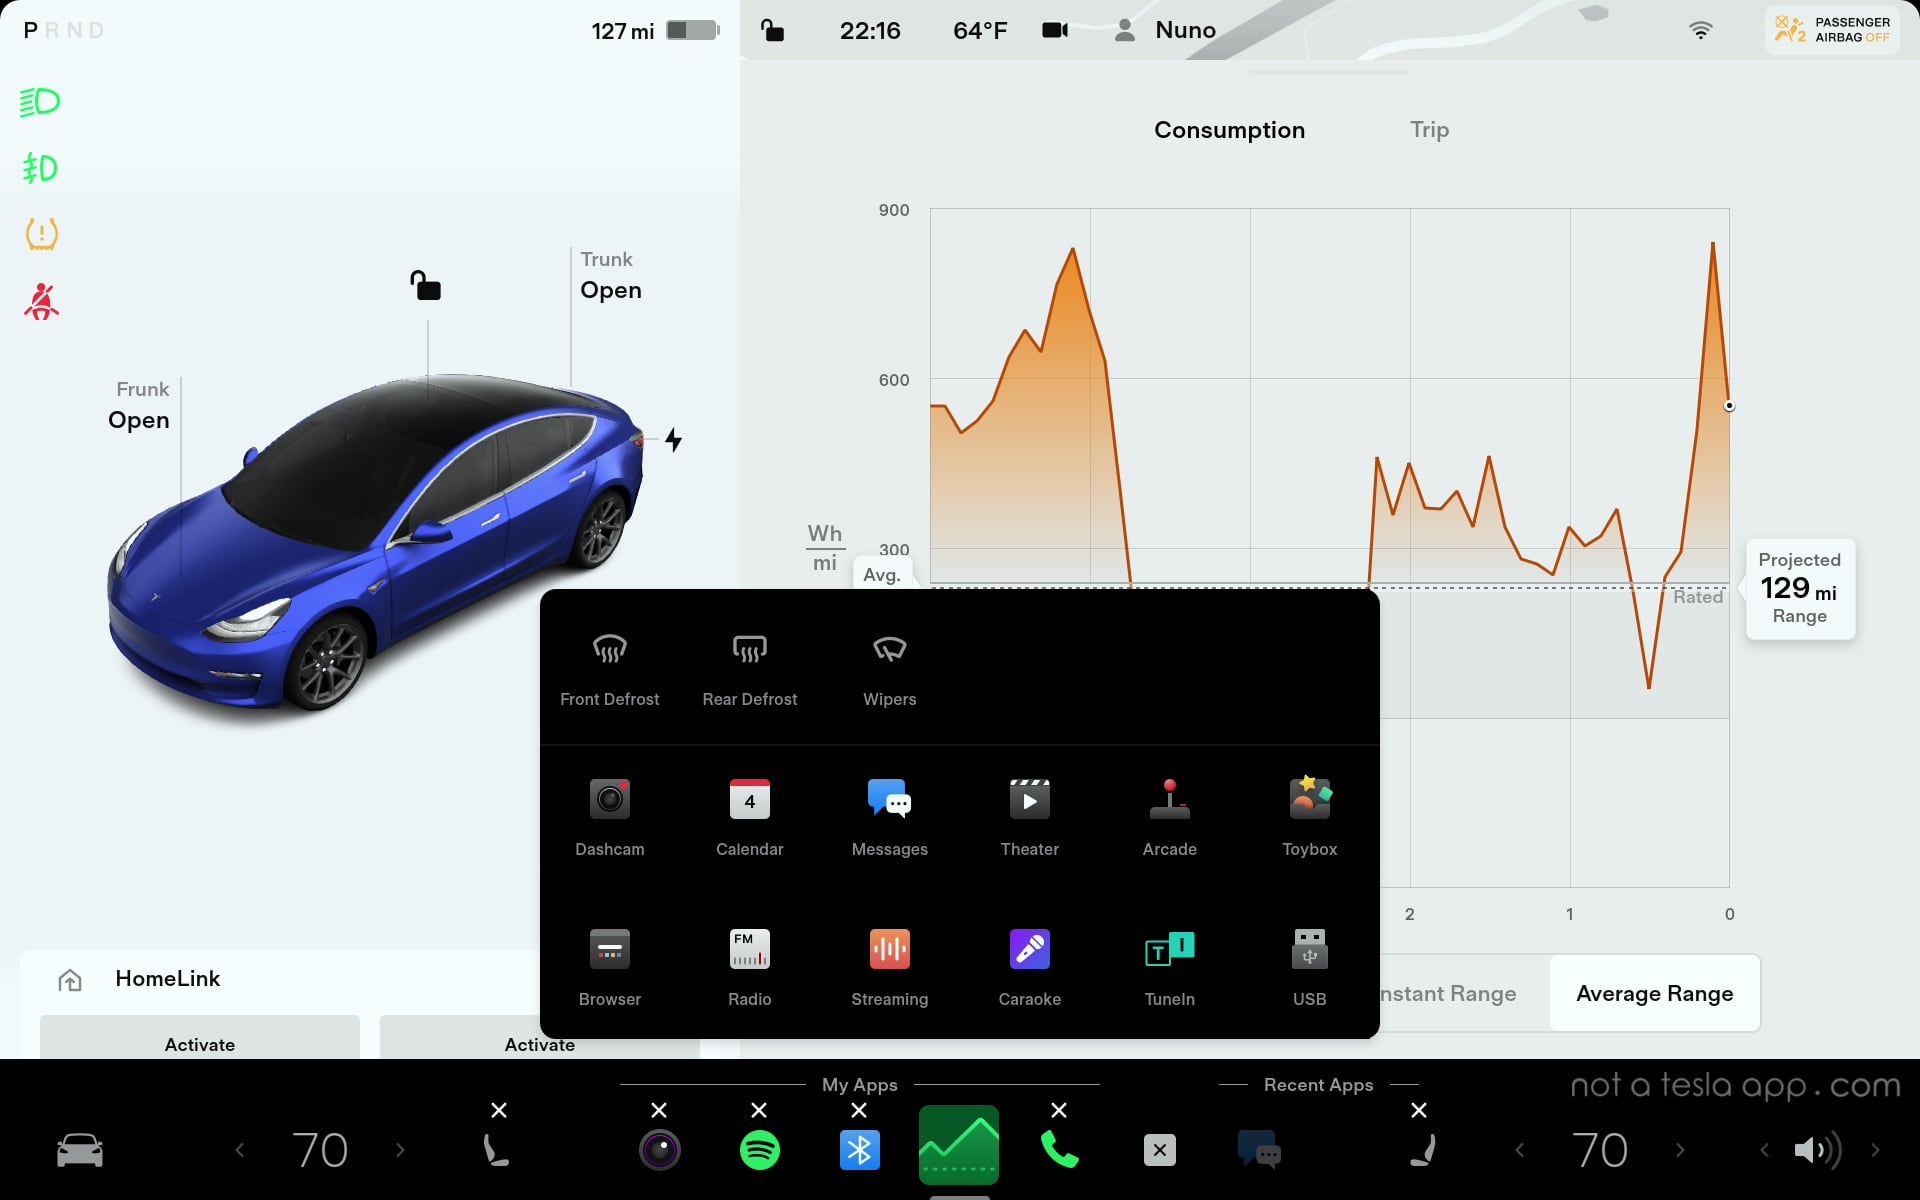Enable the HomeLink Activate button
This screenshot has width=1920, height=1200.
pyautogui.click(x=199, y=1042)
